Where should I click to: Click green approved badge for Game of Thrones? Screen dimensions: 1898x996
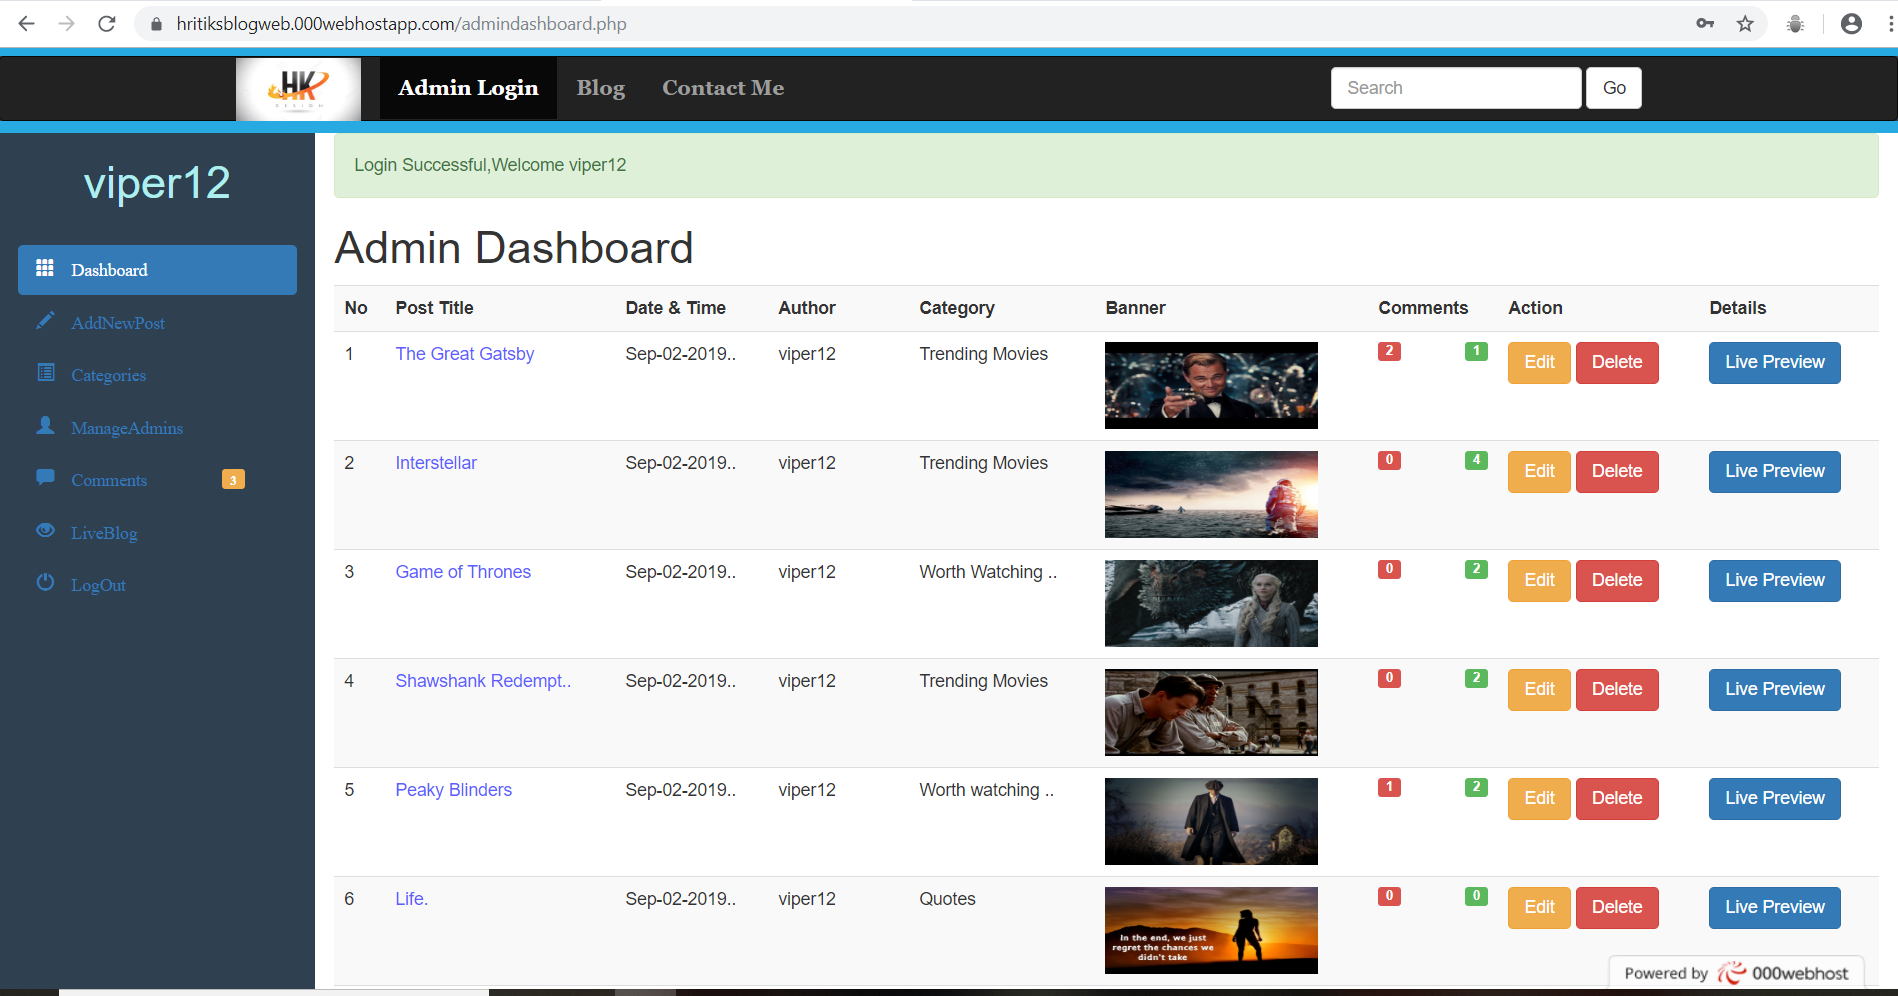1476,569
